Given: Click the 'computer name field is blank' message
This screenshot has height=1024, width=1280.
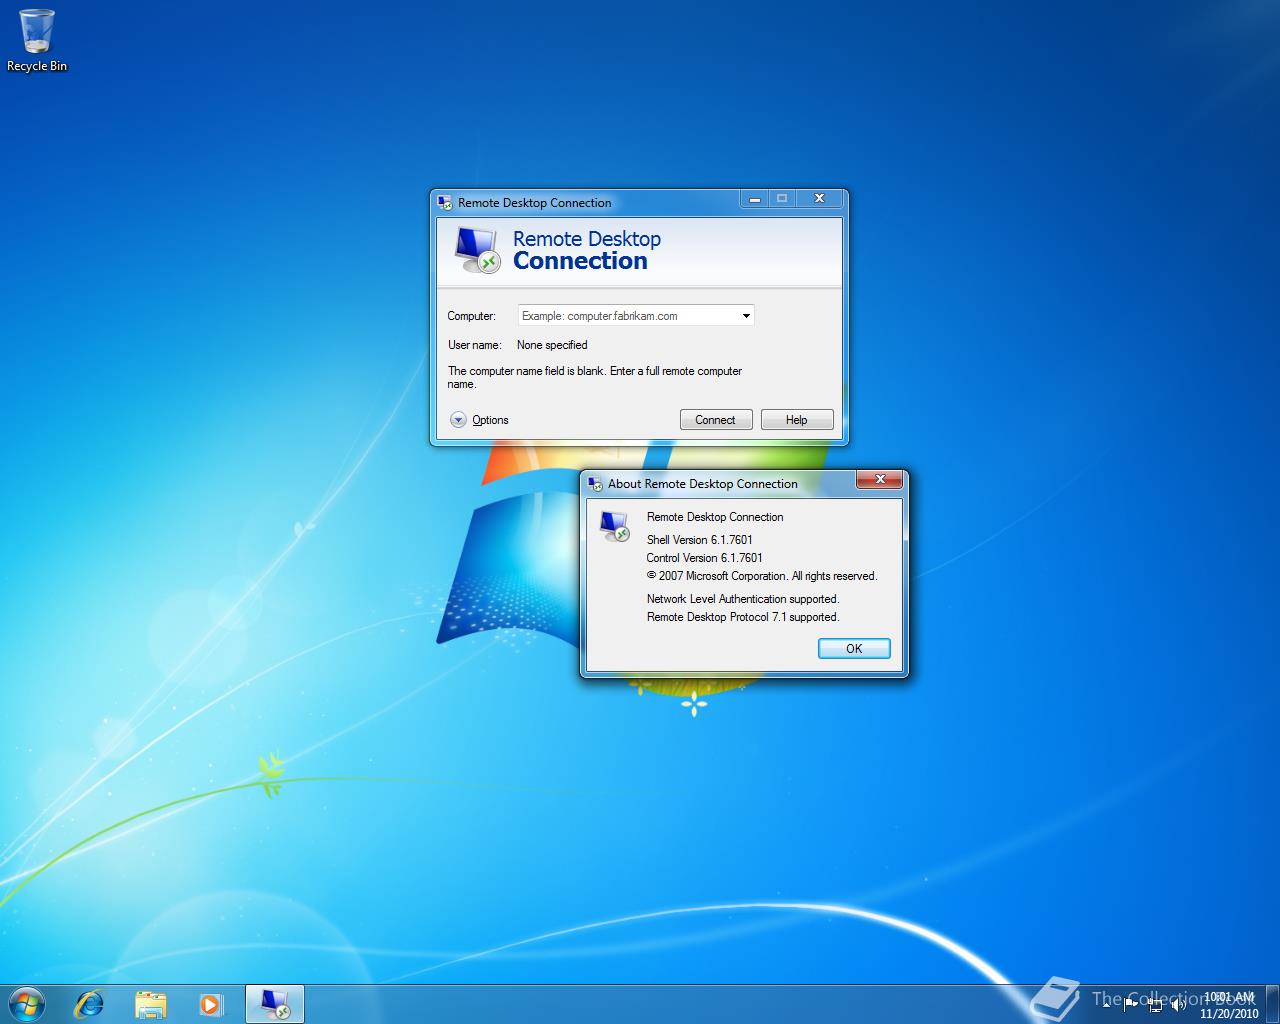Looking at the screenshot, I should (x=595, y=377).
